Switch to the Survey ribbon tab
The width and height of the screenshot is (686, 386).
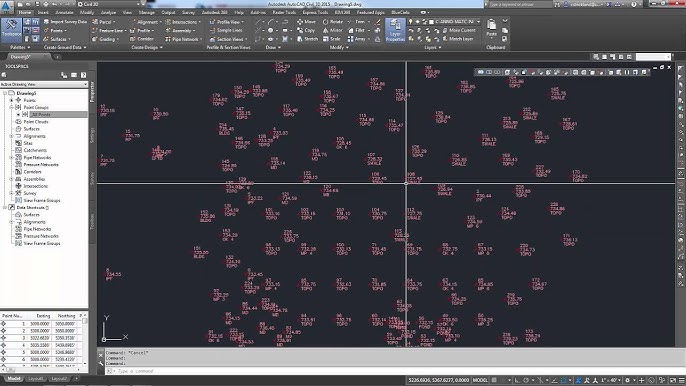pyautogui.click(x=188, y=12)
